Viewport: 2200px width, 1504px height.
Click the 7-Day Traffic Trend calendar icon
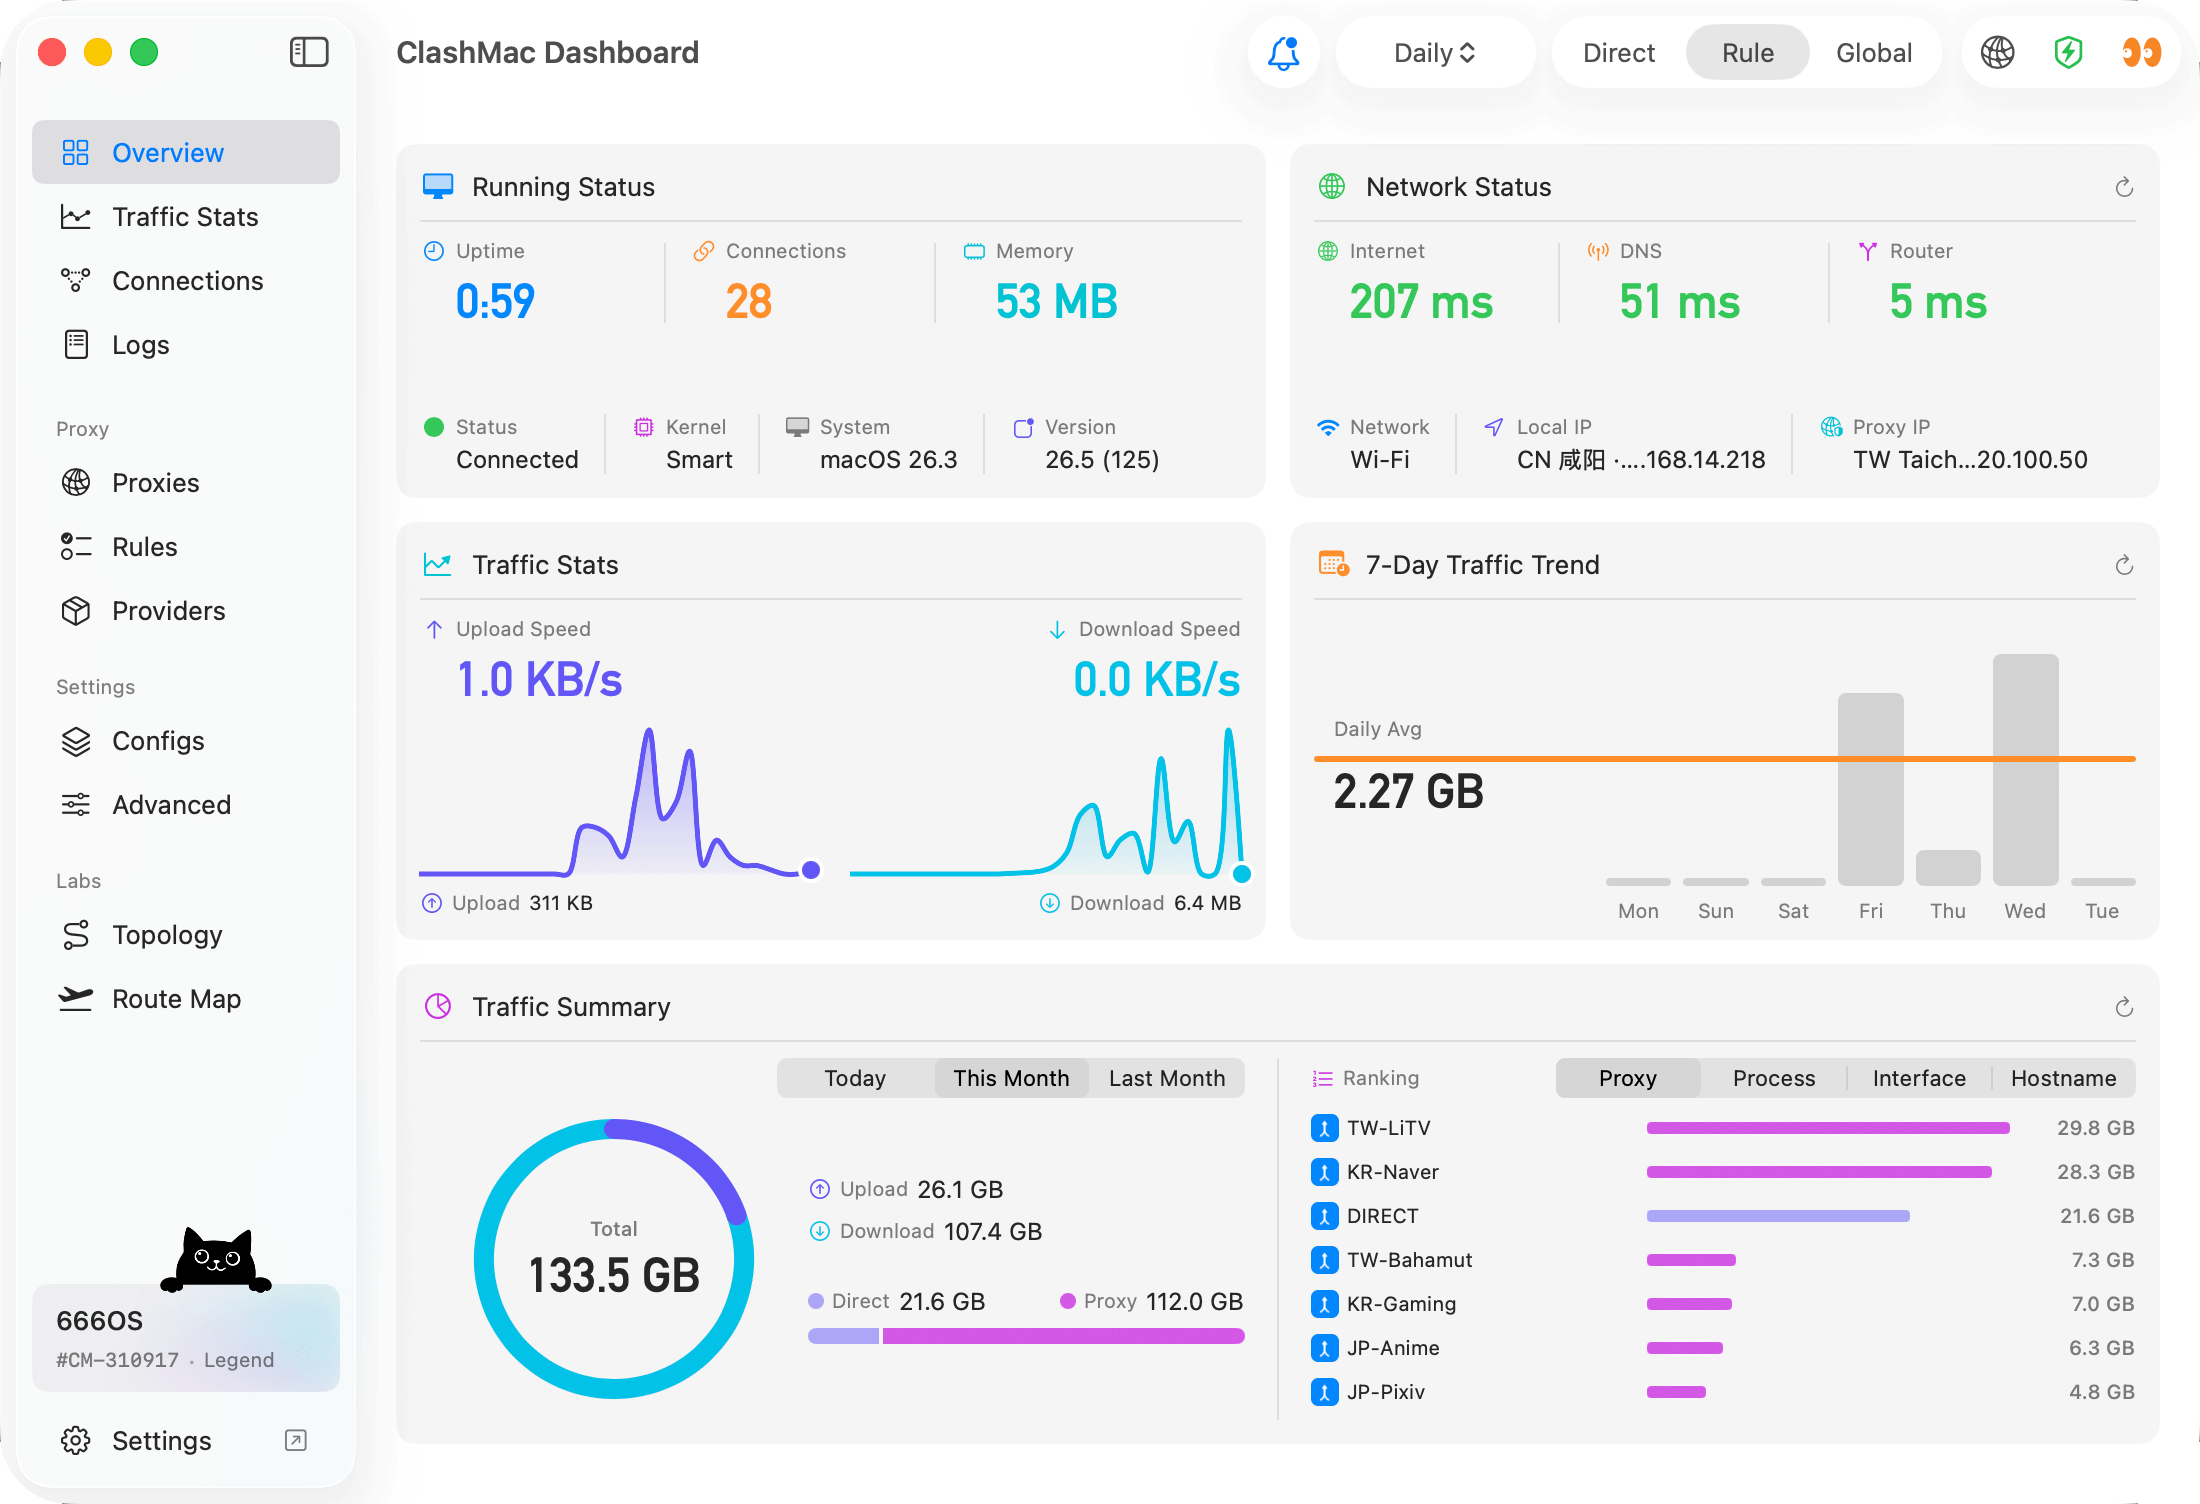(1334, 564)
